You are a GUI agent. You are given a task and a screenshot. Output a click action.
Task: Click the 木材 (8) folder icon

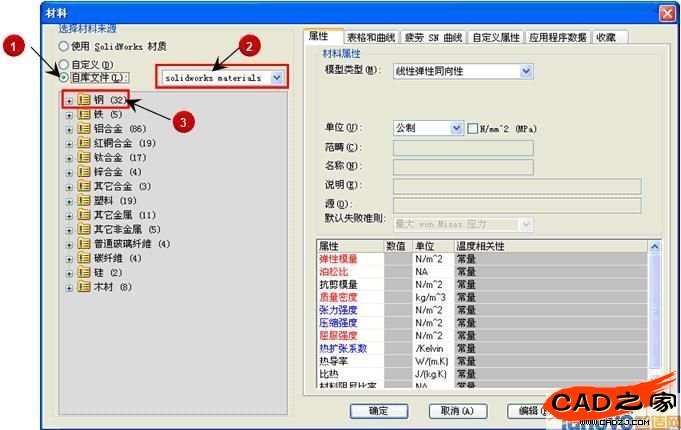[x=84, y=287]
